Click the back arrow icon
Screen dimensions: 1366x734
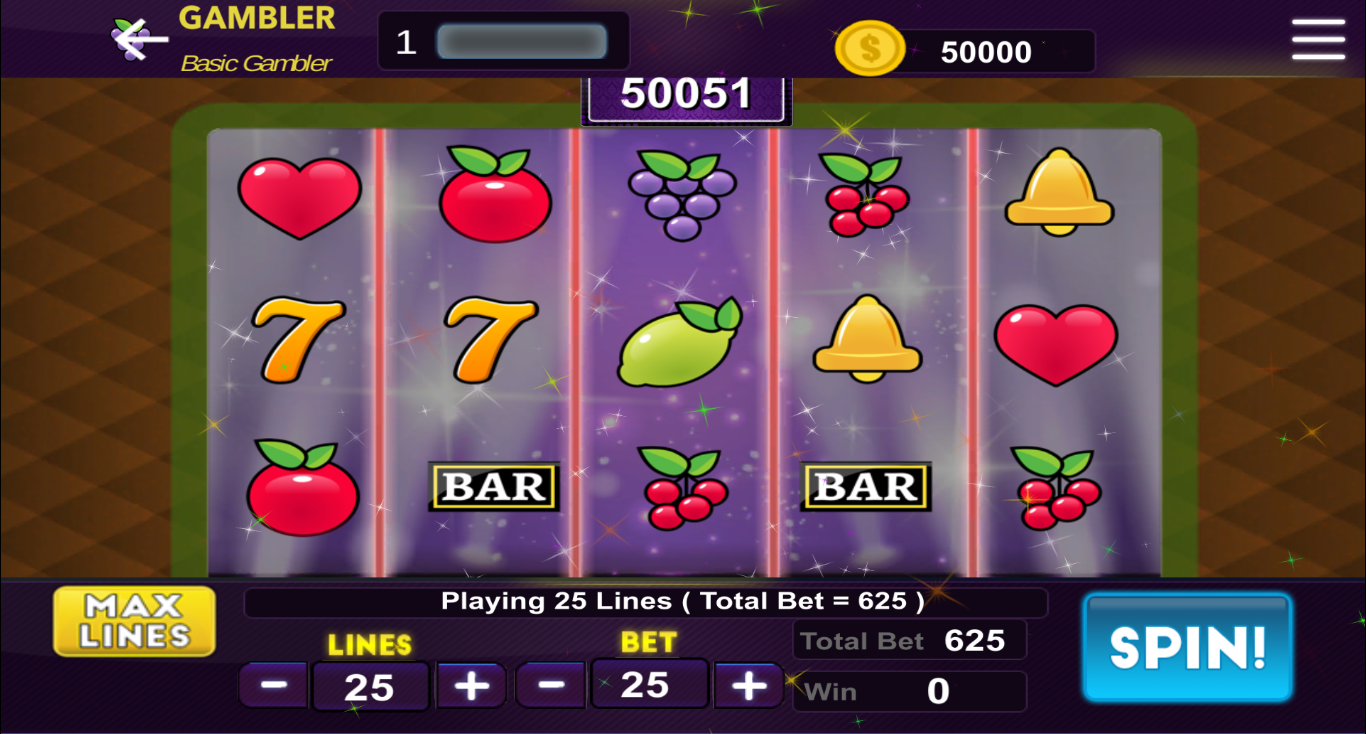tap(140, 40)
